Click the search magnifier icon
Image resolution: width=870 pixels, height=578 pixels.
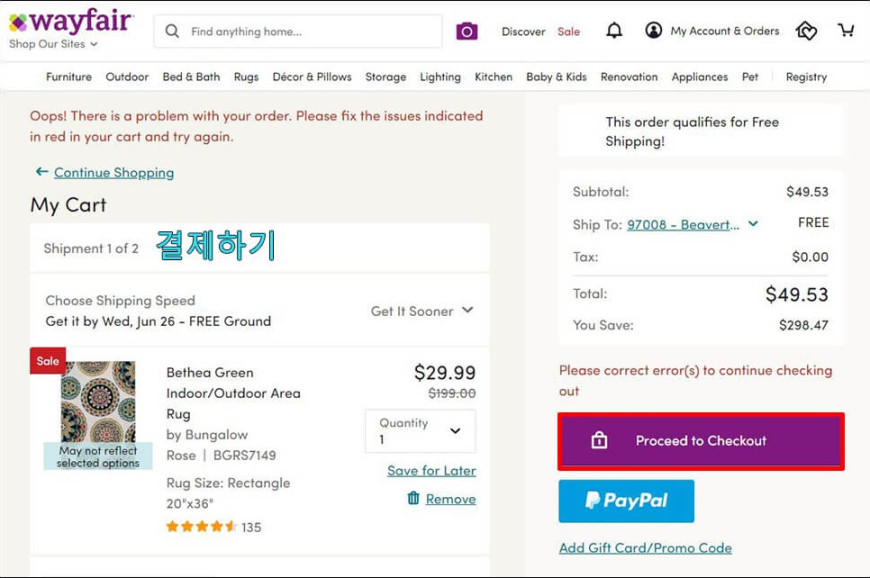coord(172,31)
